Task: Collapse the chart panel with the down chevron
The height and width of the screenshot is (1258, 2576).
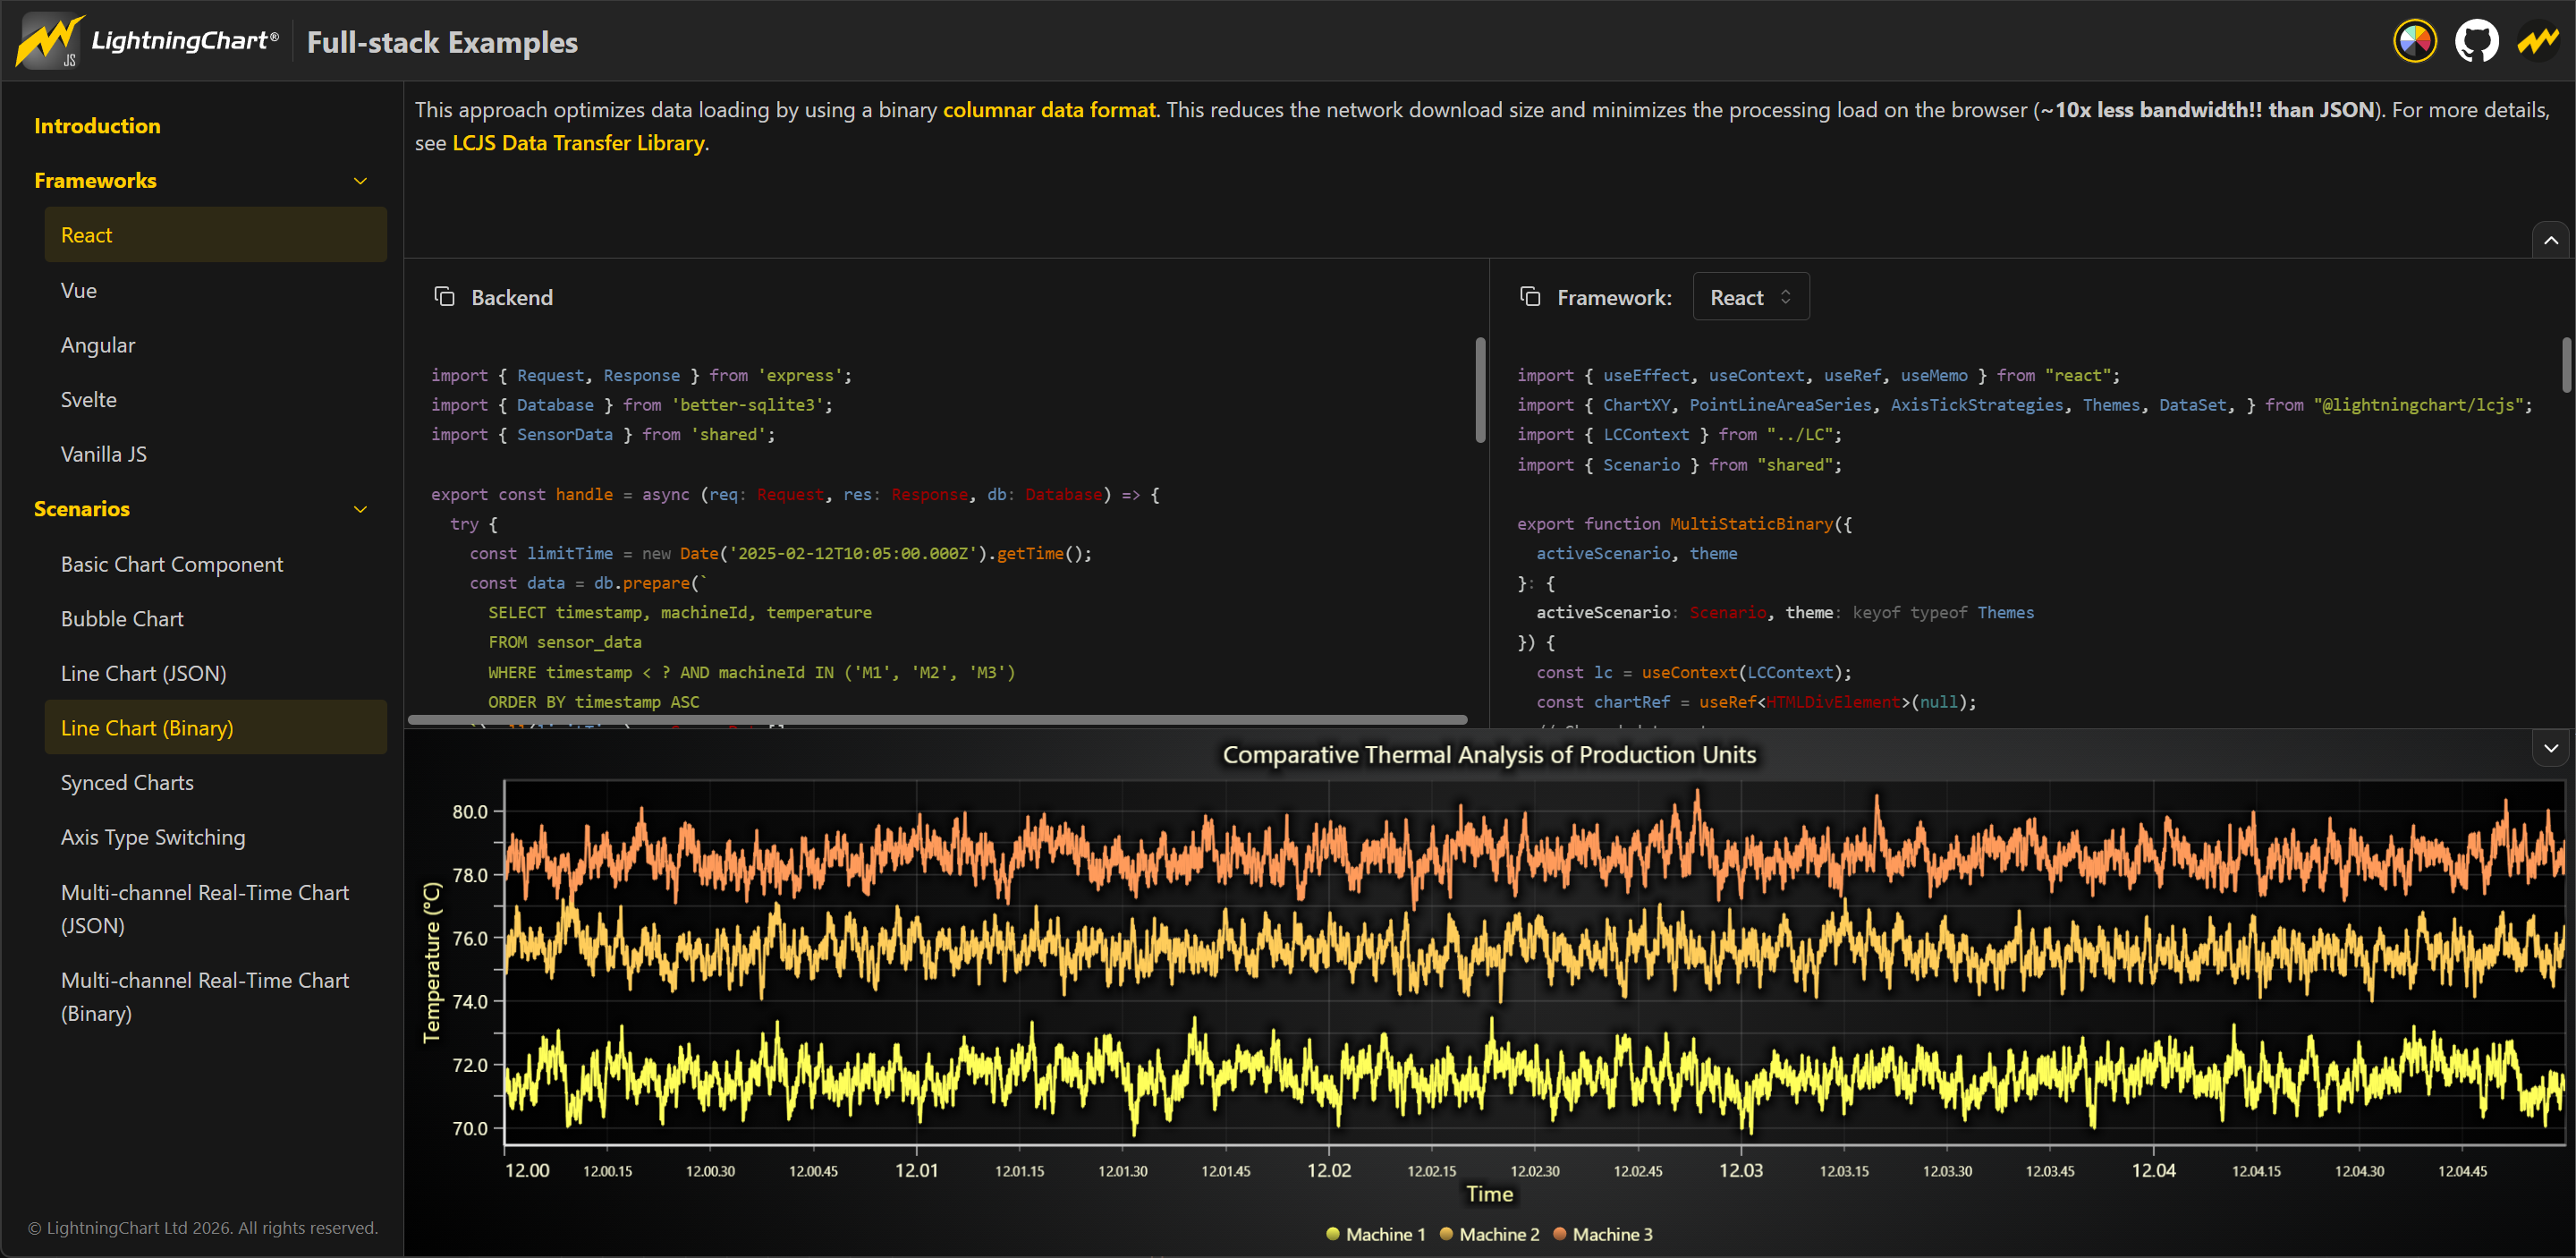Action: 2551,748
